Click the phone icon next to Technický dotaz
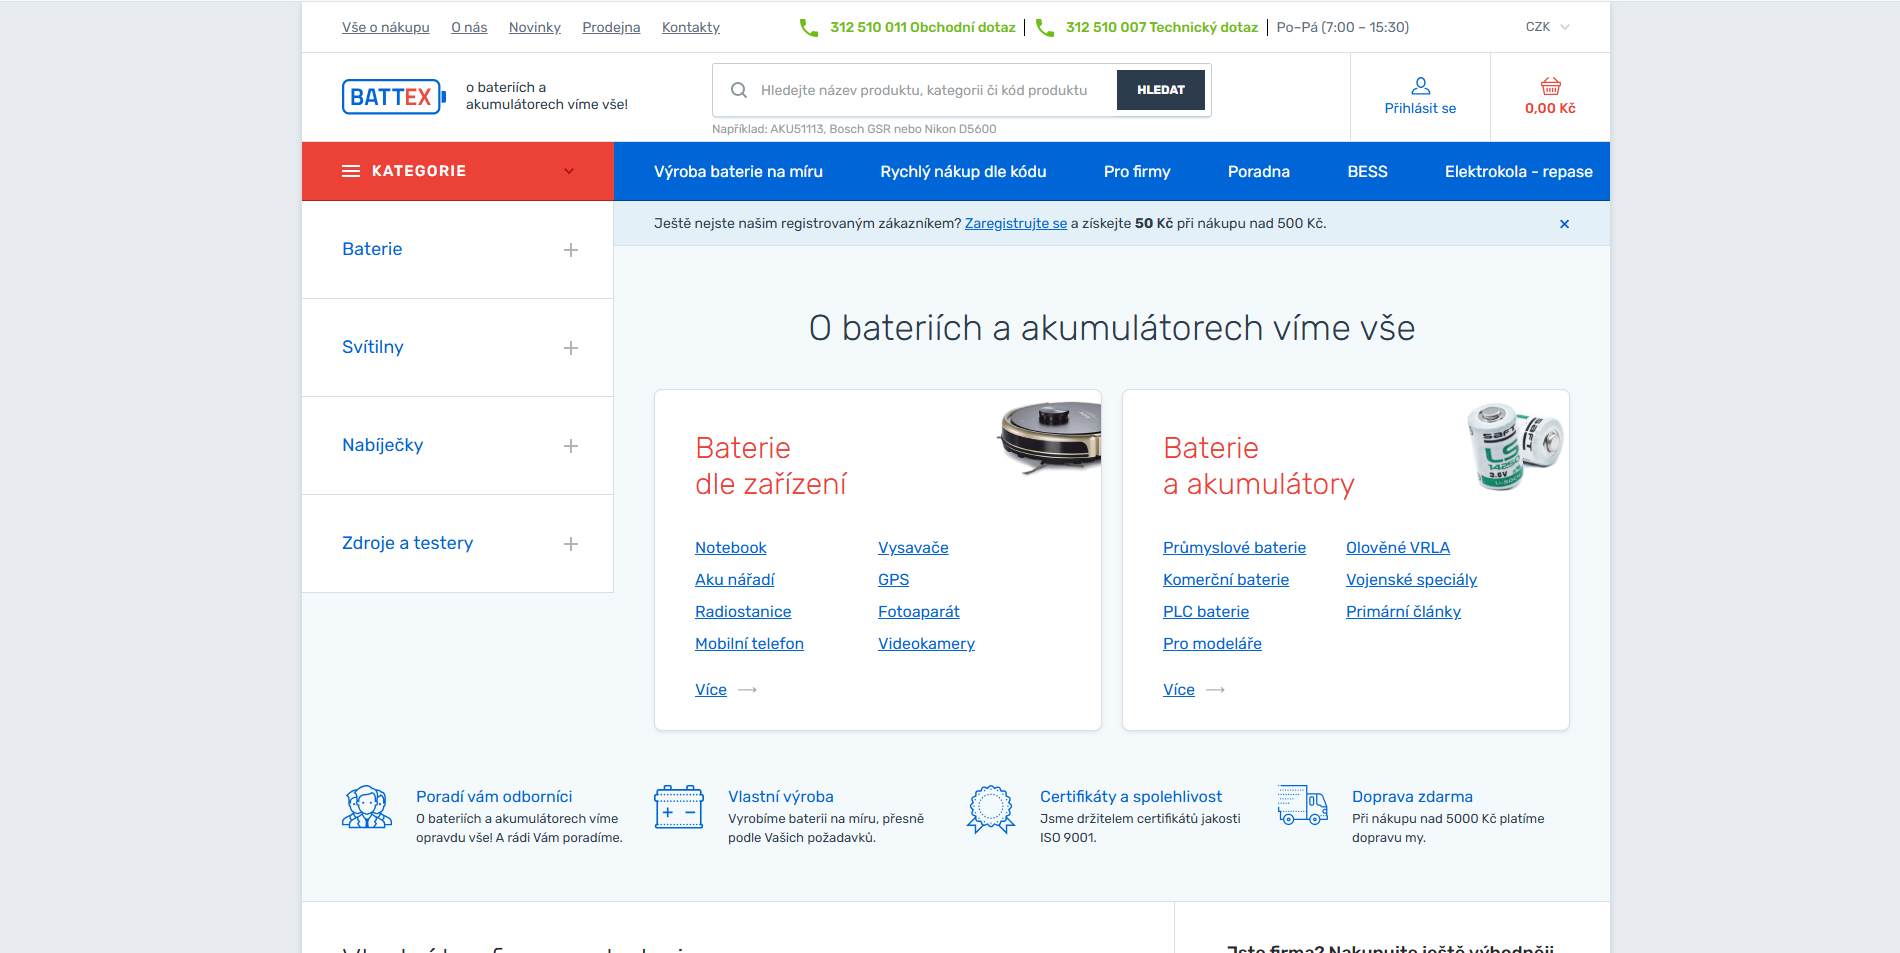 tap(1045, 27)
